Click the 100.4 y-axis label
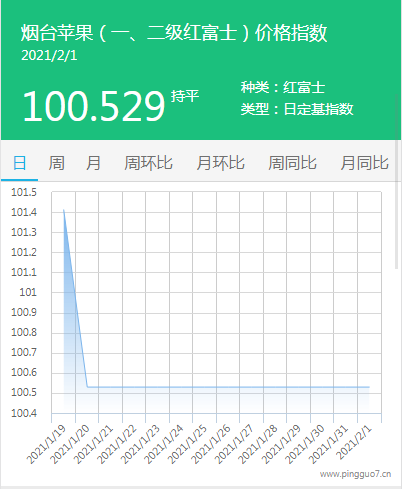The image size is (402, 489). click(x=24, y=413)
